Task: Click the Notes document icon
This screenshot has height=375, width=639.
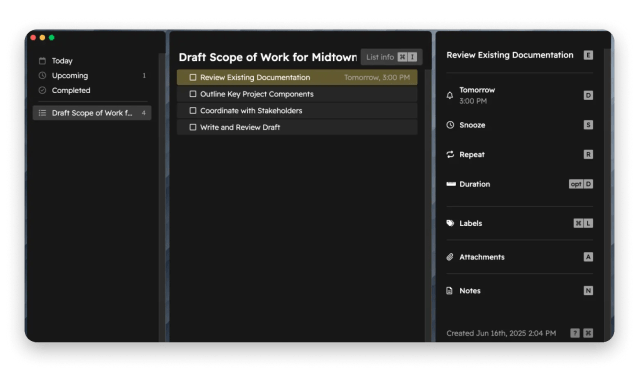Action: point(449,291)
